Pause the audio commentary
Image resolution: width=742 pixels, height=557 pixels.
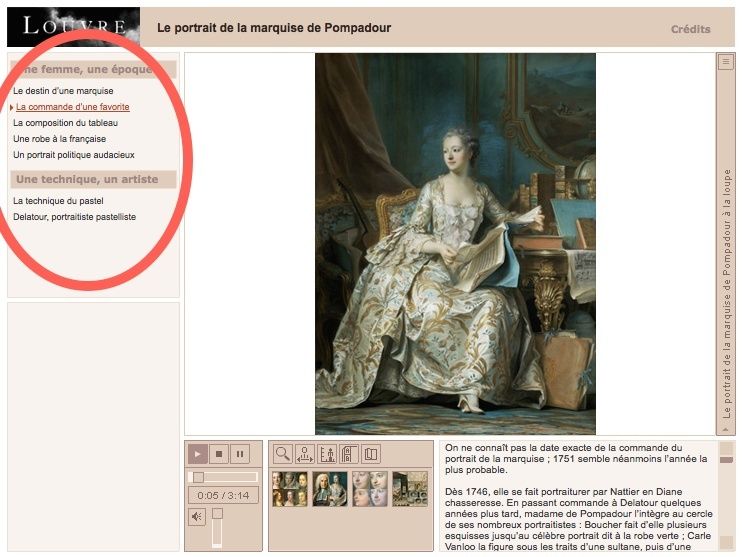pyautogui.click(x=240, y=454)
